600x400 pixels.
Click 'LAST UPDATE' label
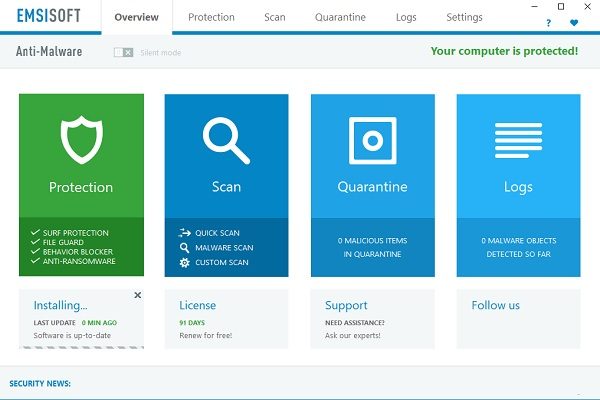(54, 323)
